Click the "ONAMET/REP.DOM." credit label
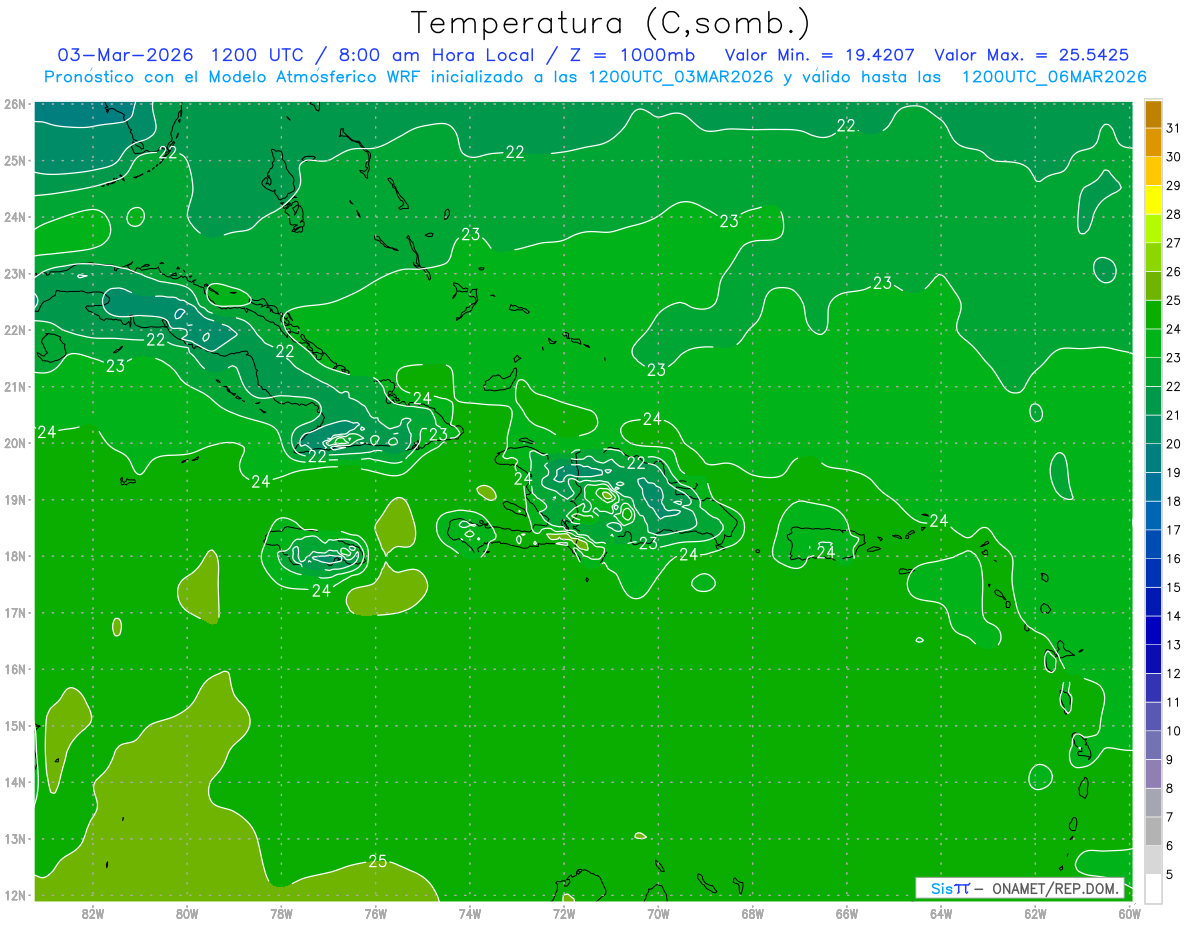Viewport: 1200px width, 927px height. (1056, 888)
